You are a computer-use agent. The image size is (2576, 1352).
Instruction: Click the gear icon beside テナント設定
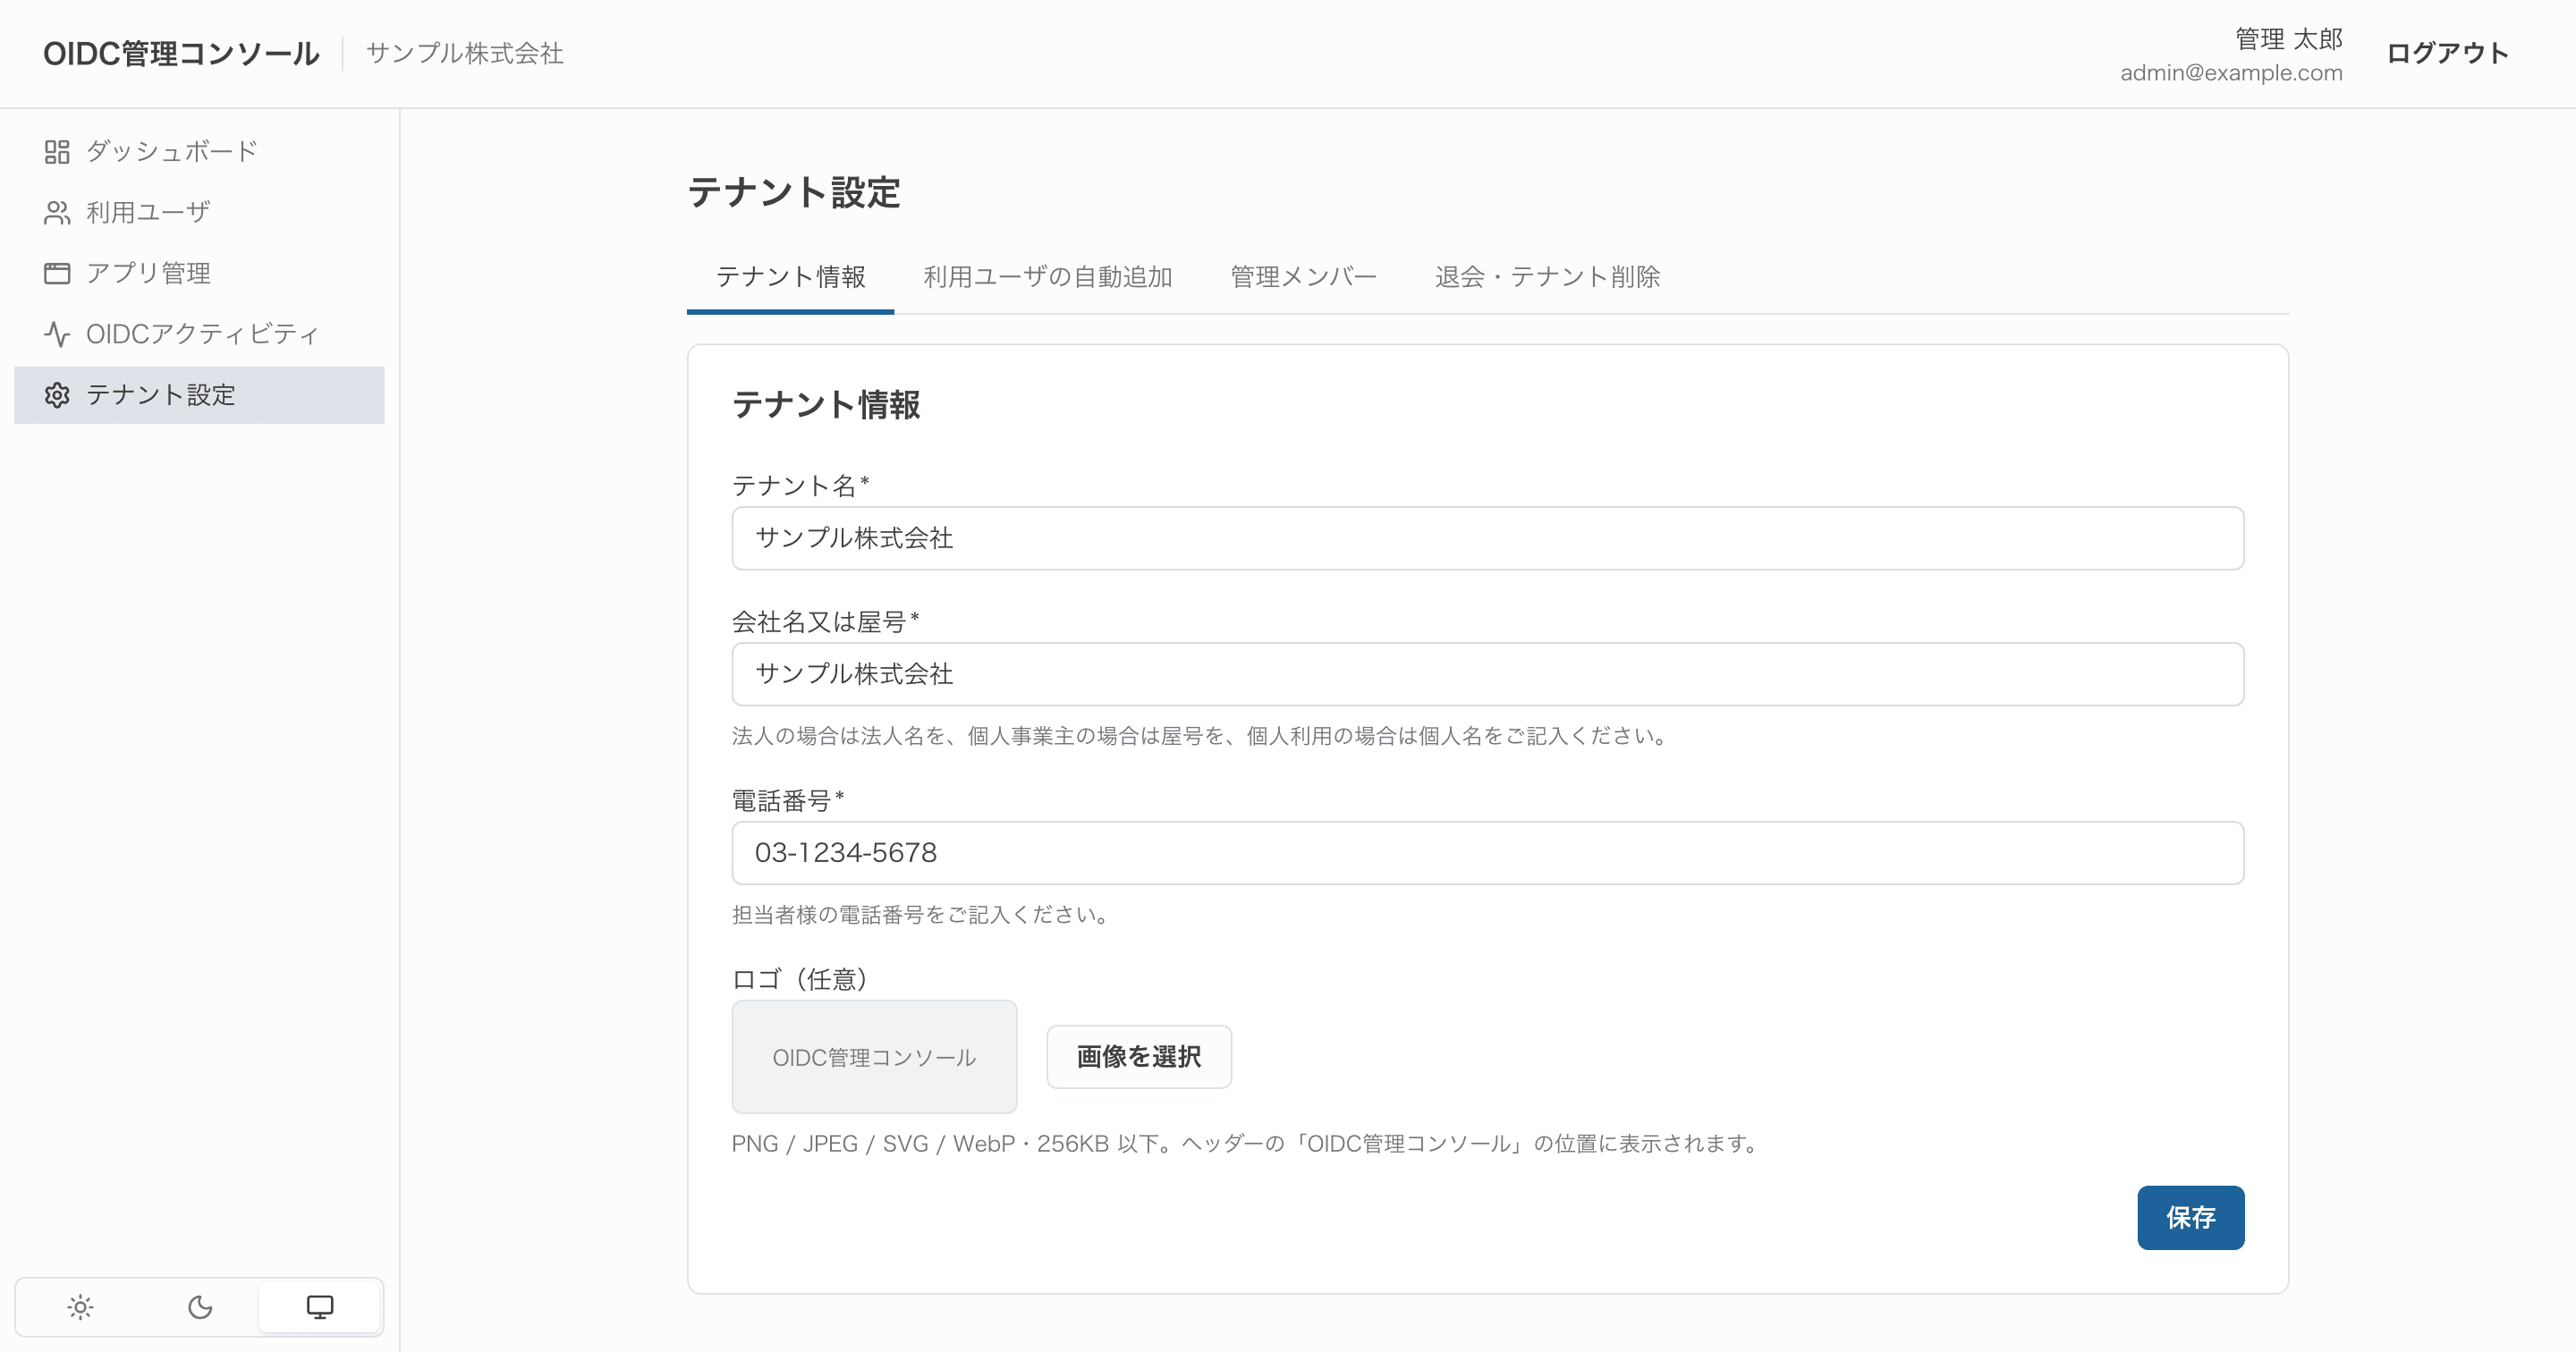click(57, 395)
